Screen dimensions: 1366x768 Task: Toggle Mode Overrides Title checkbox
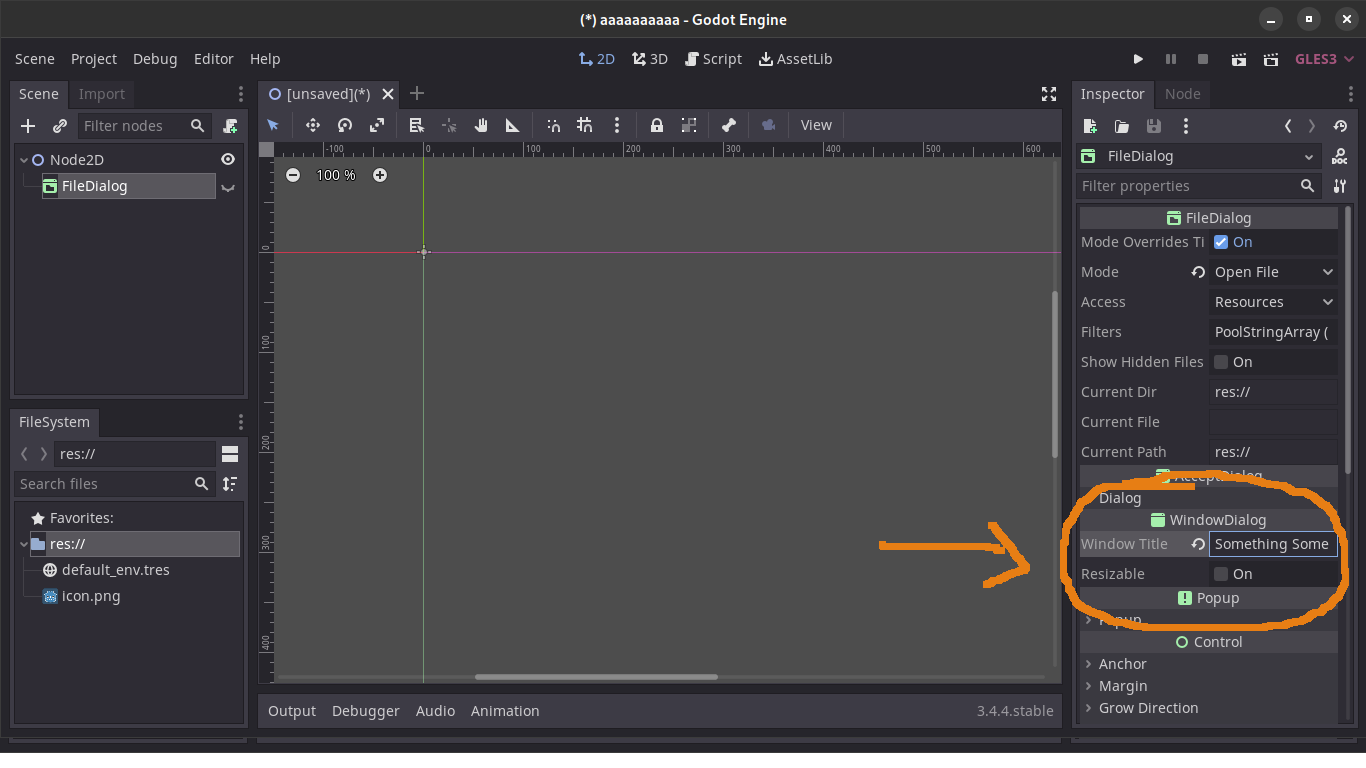pos(1221,242)
